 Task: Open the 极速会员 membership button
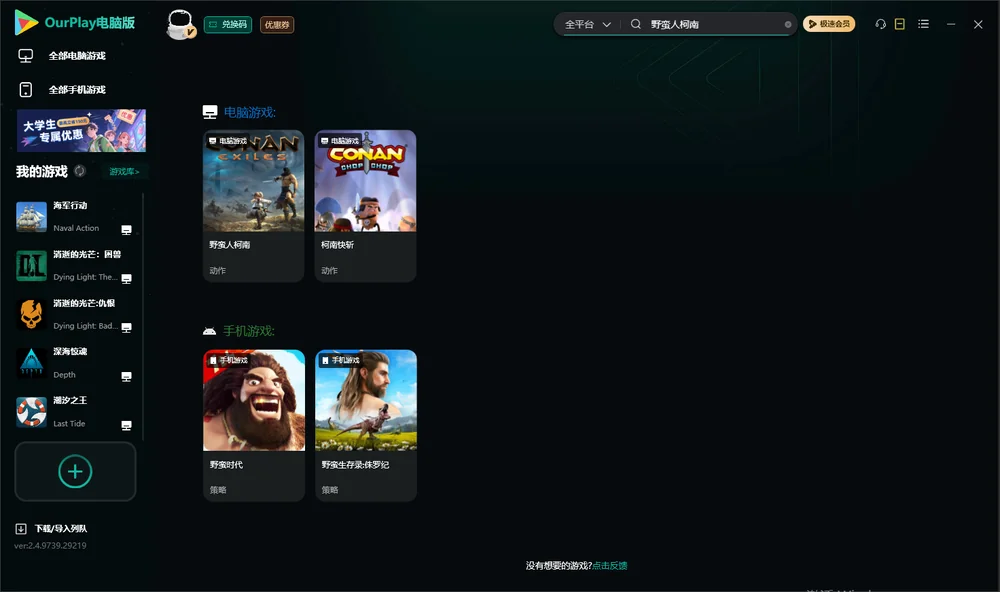[828, 24]
